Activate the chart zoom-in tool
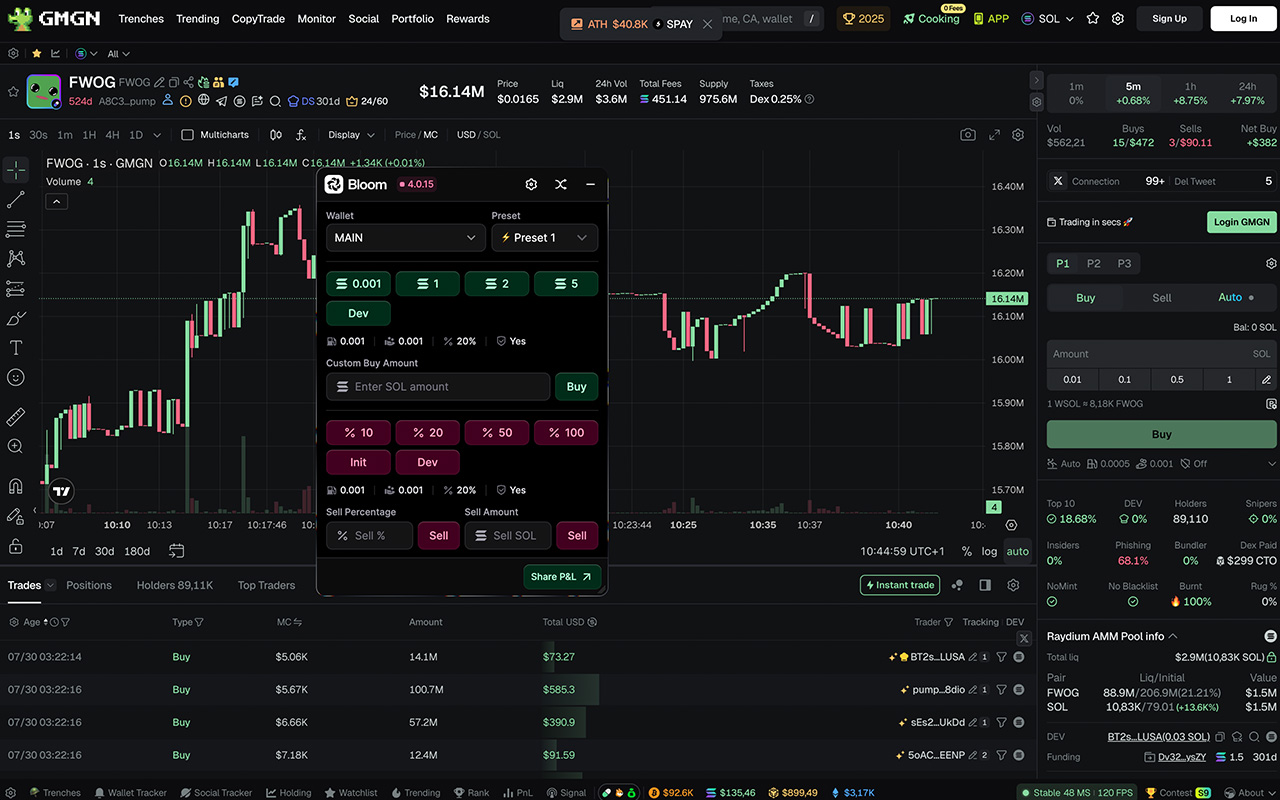The height and width of the screenshot is (800, 1280). (x=16, y=447)
